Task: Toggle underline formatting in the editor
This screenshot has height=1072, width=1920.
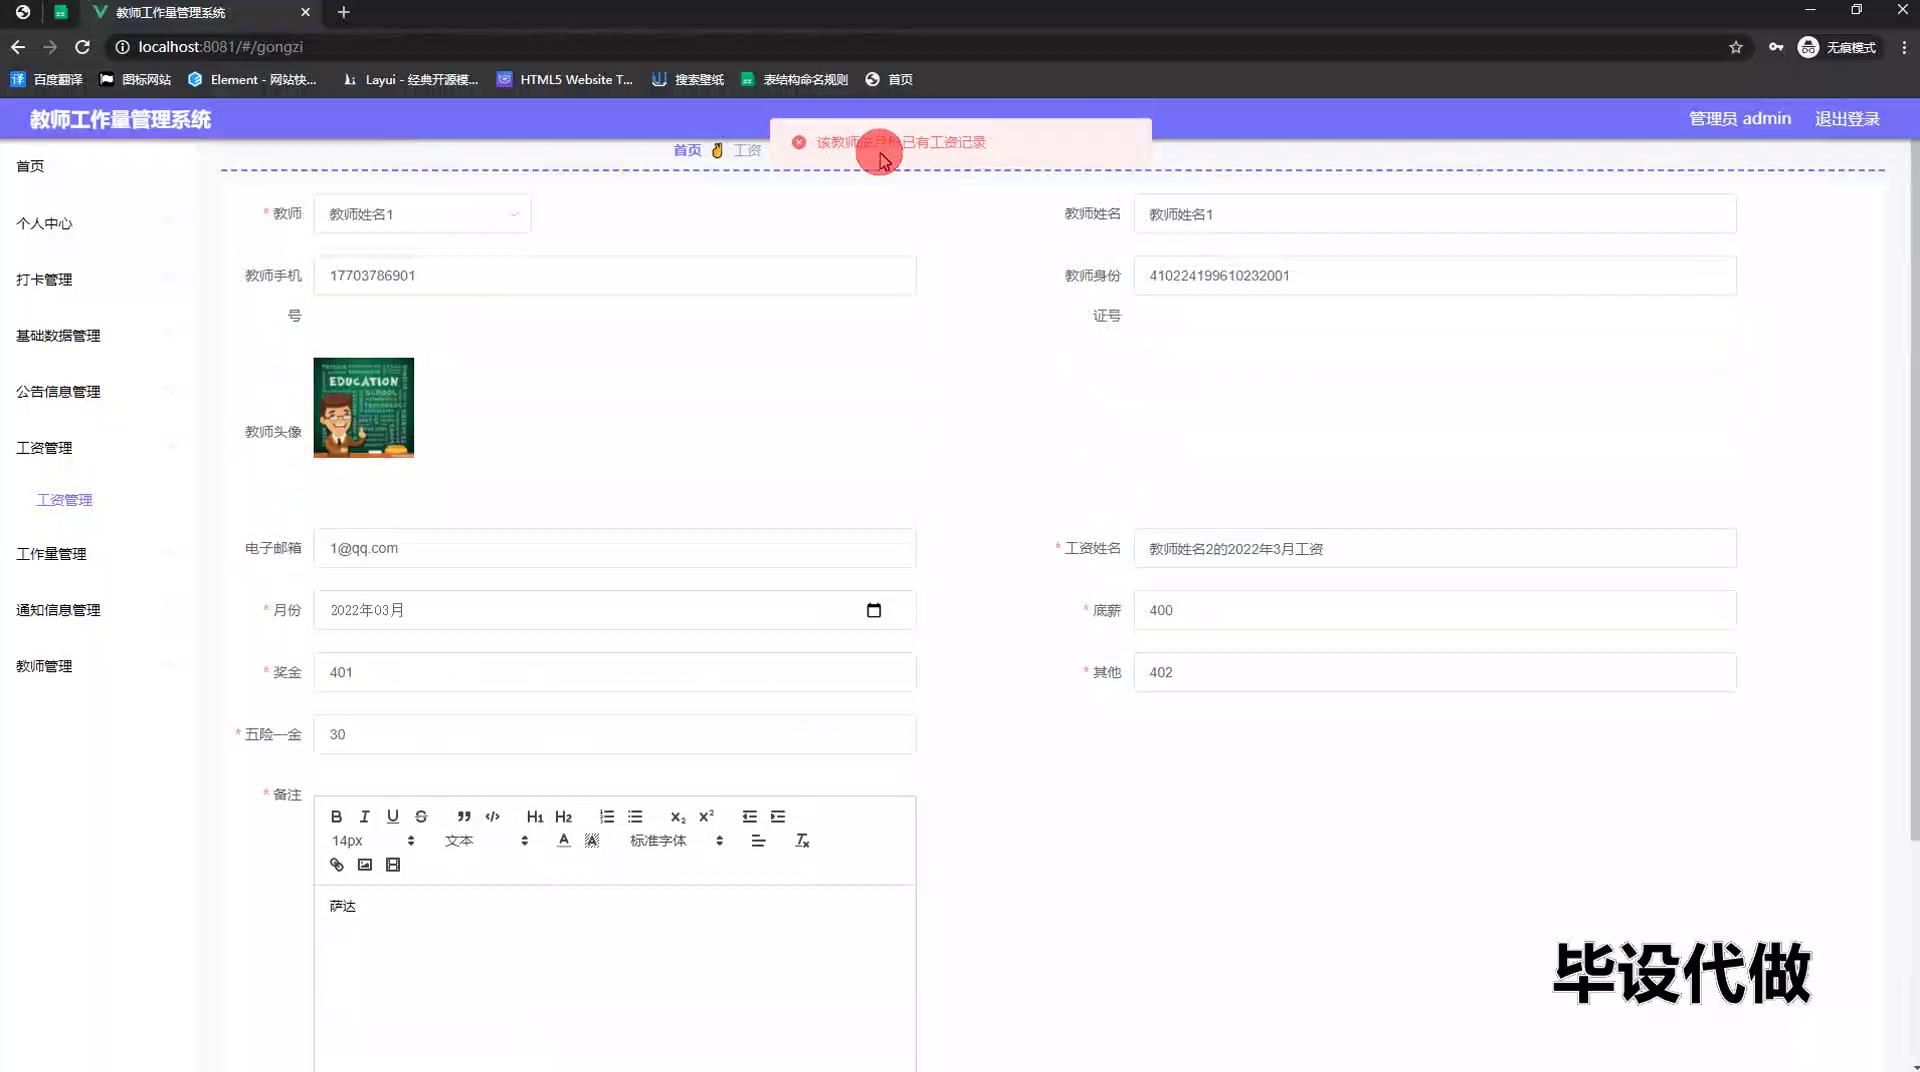Action: tap(392, 816)
